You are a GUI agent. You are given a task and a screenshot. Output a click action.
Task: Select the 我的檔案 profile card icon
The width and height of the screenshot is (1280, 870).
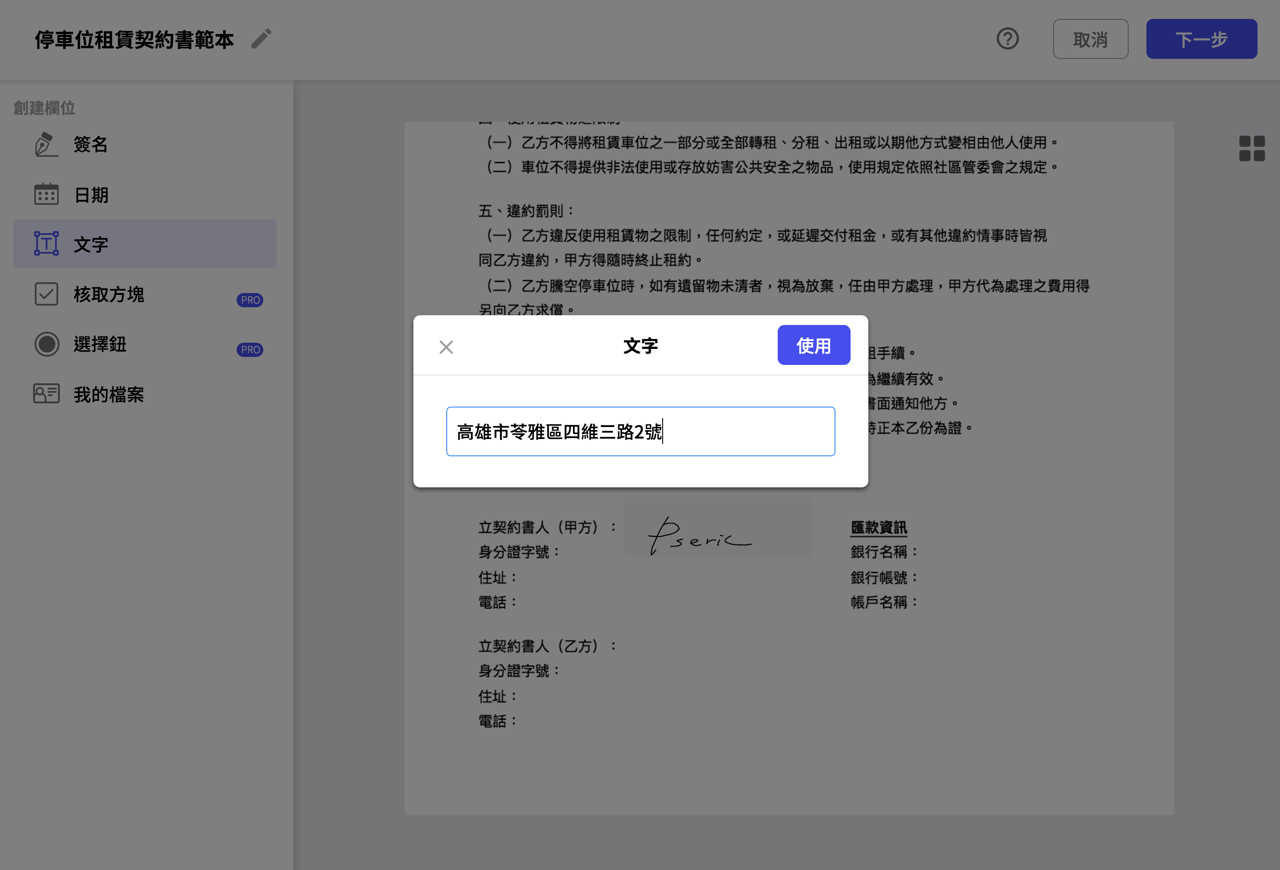[x=46, y=394]
